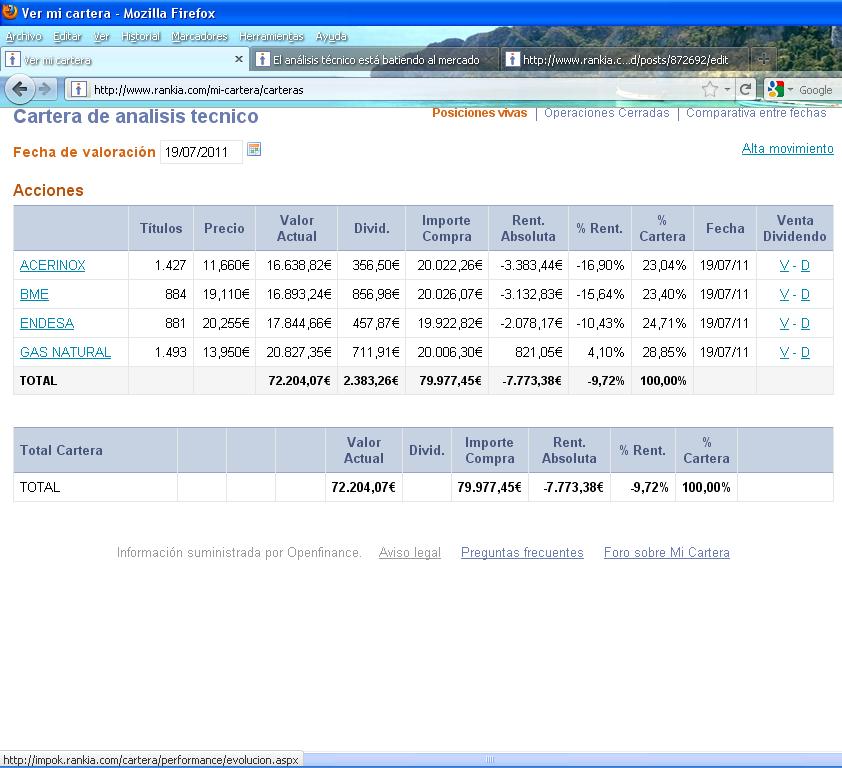The image size is (842, 768).
Task: Click the site identity icon in address bar
Action: 78,89
